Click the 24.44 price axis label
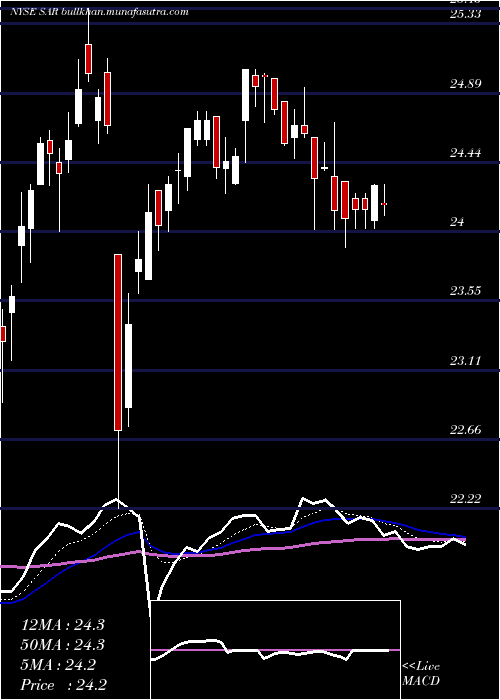Viewport: 500px width, 700px height. (465, 153)
